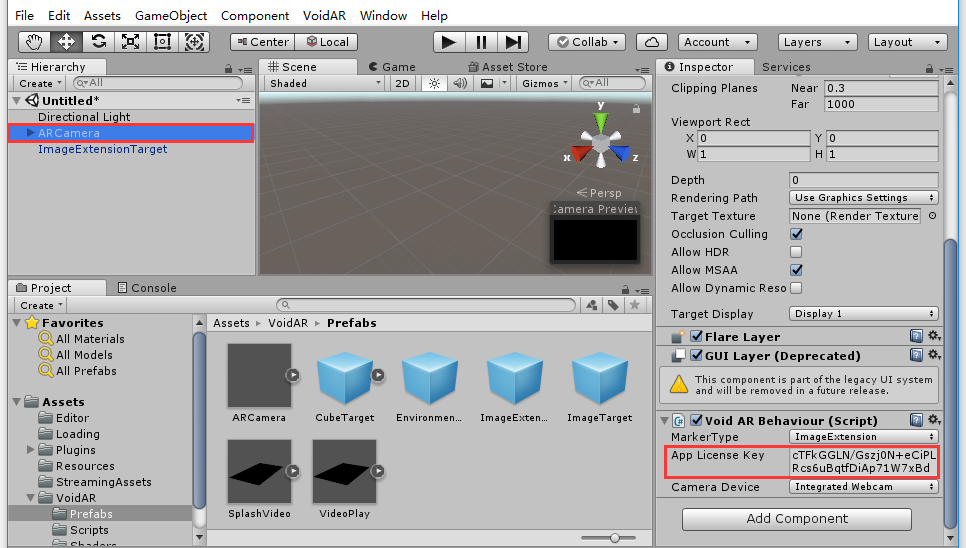Click the App License Key field
The image size is (966, 548).
click(x=862, y=461)
